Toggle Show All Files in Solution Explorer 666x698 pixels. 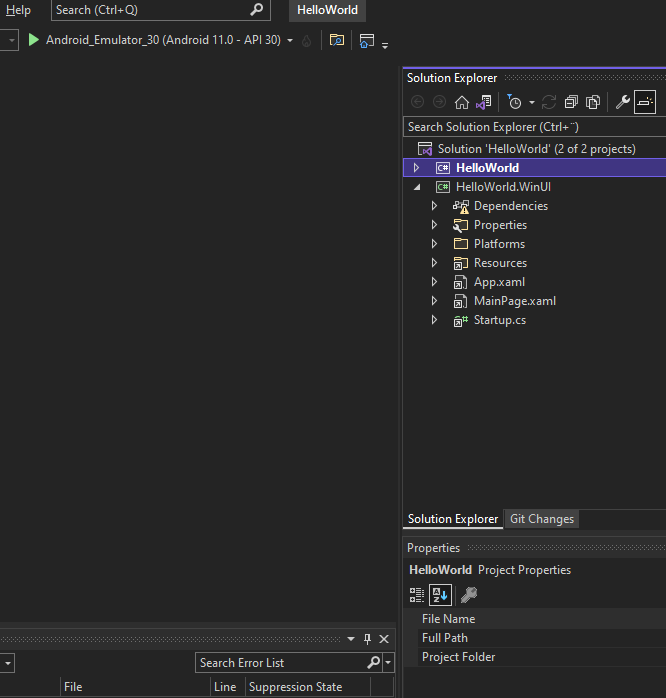593,102
